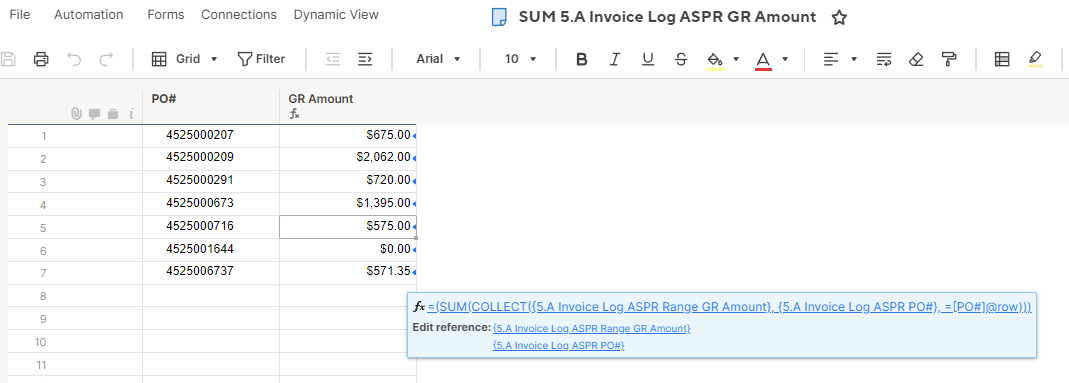Screen dimensions: 1069x383
Task: Select cell 4525001644
Action: (211, 250)
